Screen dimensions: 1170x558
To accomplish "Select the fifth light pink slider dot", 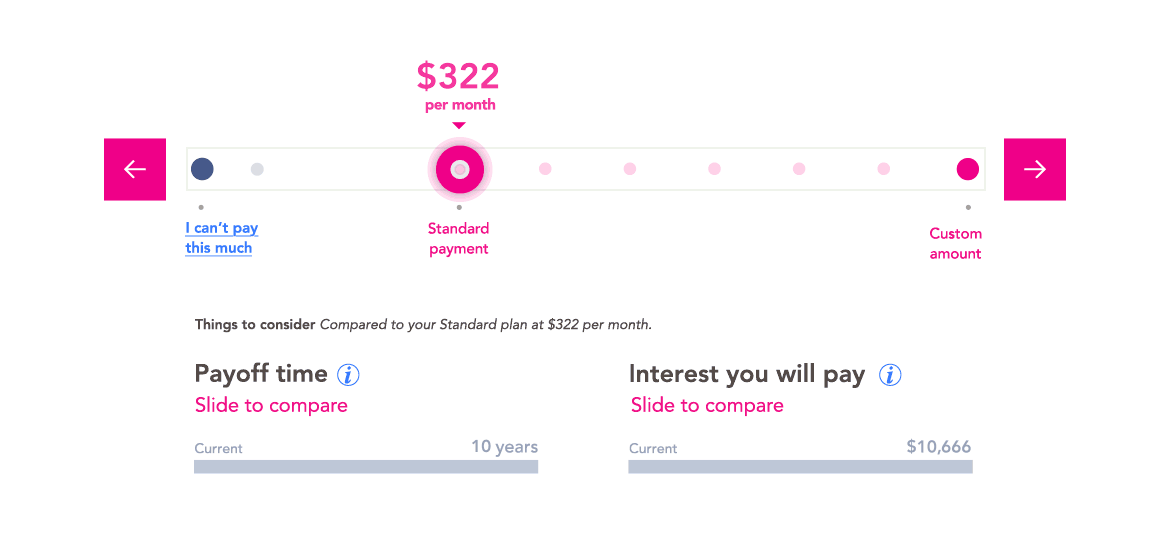I will tap(883, 169).
